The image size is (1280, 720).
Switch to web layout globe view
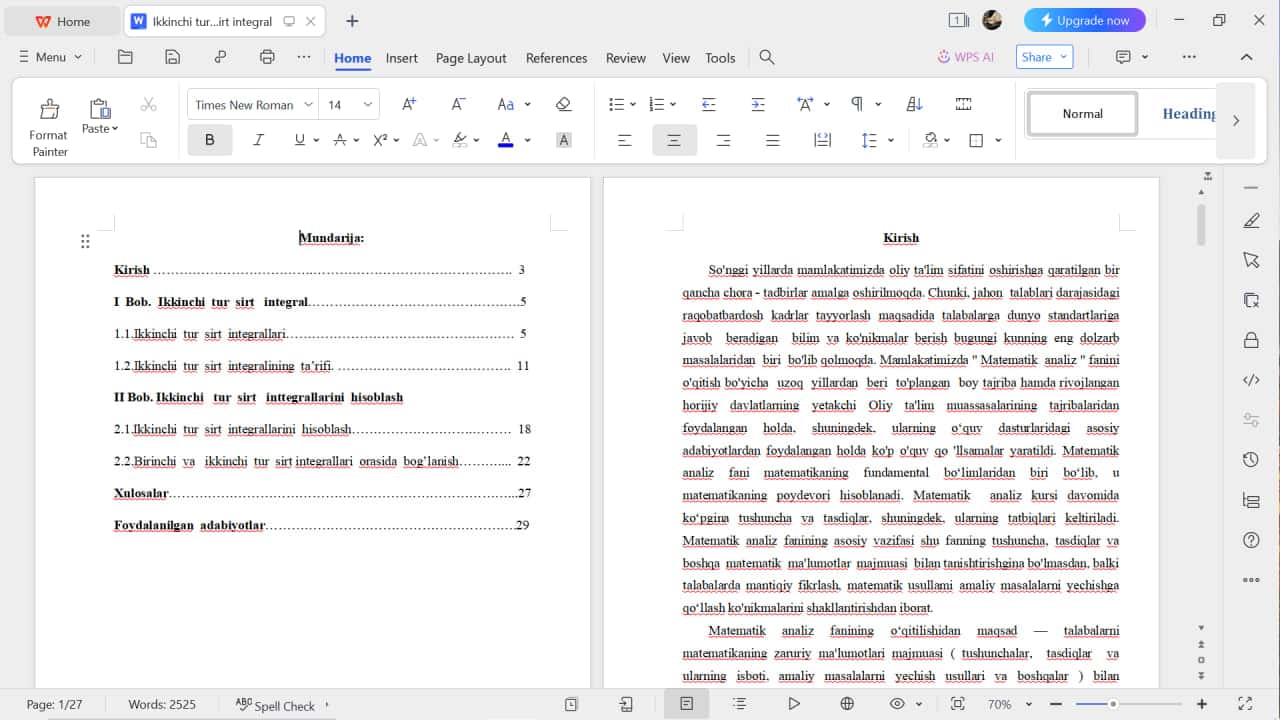click(847, 704)
